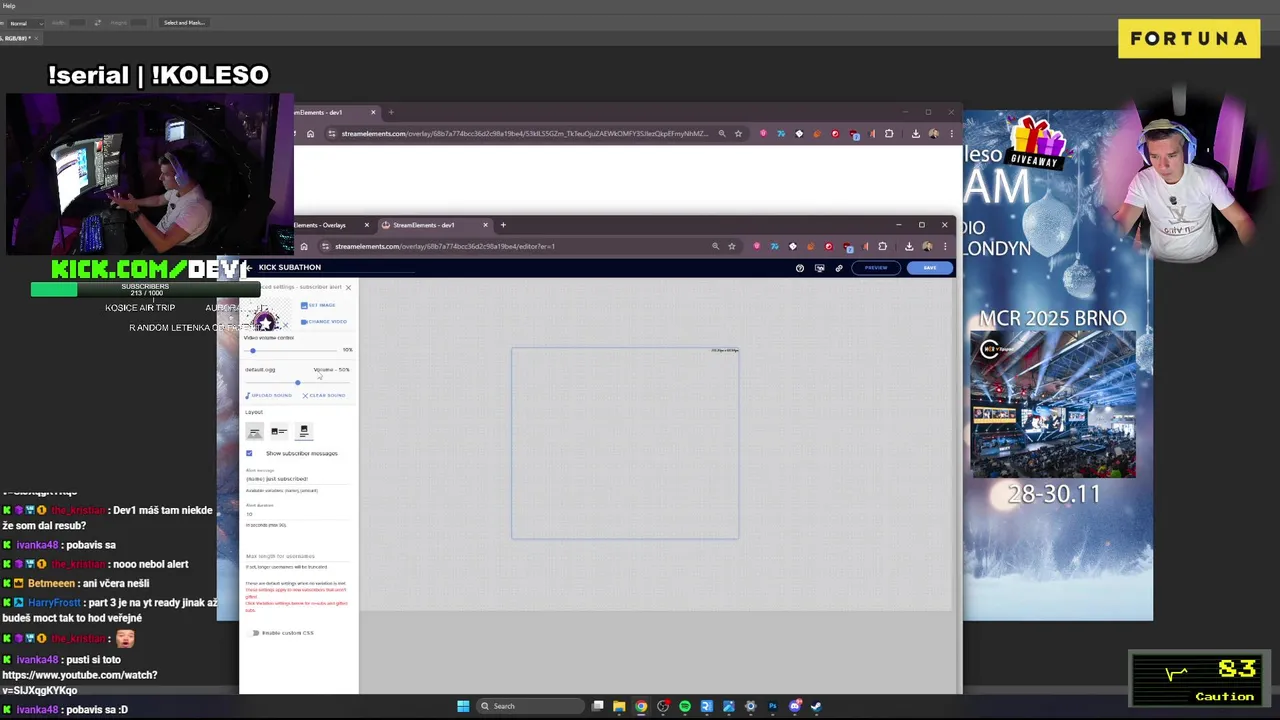1280x720 pixels.
Task: Toggle Show subscriber messages checkbox
Action: tap(249, 453)
